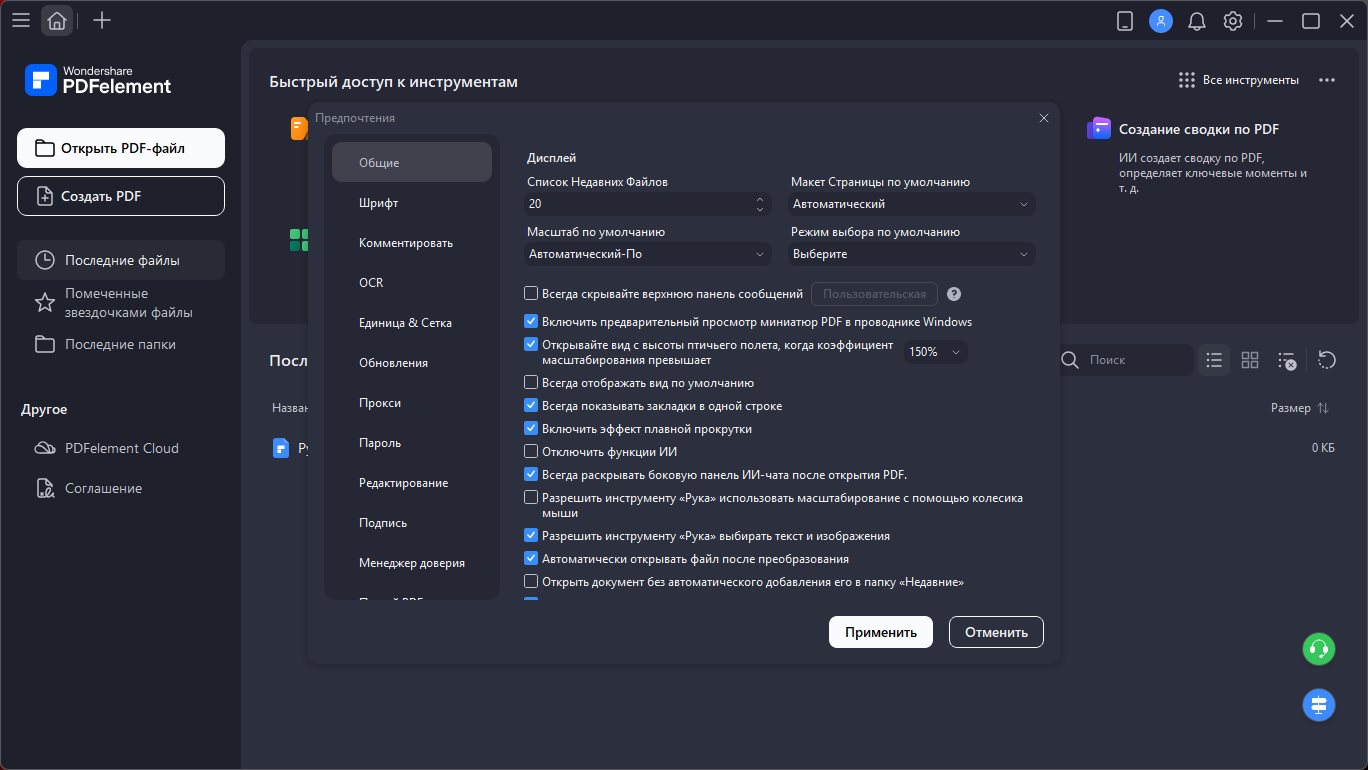Click the user account avatar

(x=1161, y=20)
